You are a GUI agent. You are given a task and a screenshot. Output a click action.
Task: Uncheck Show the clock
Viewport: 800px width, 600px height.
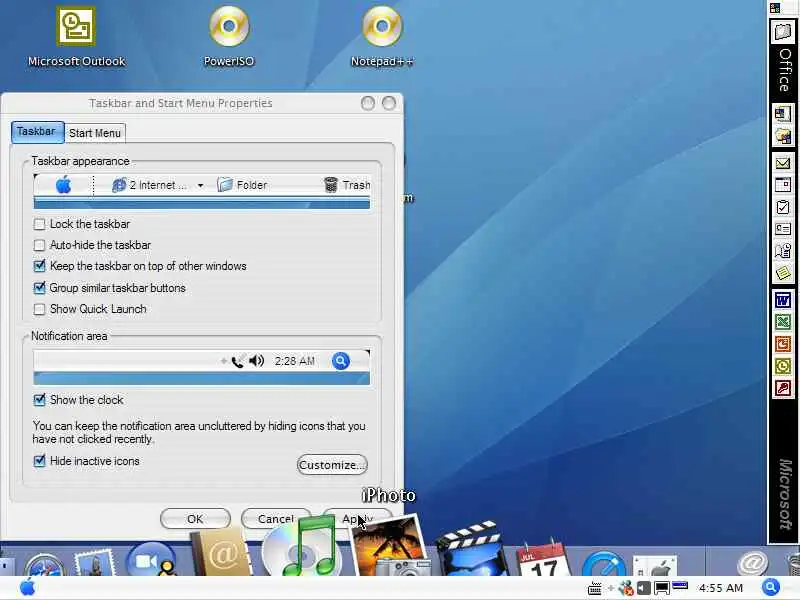click(39, 400)
